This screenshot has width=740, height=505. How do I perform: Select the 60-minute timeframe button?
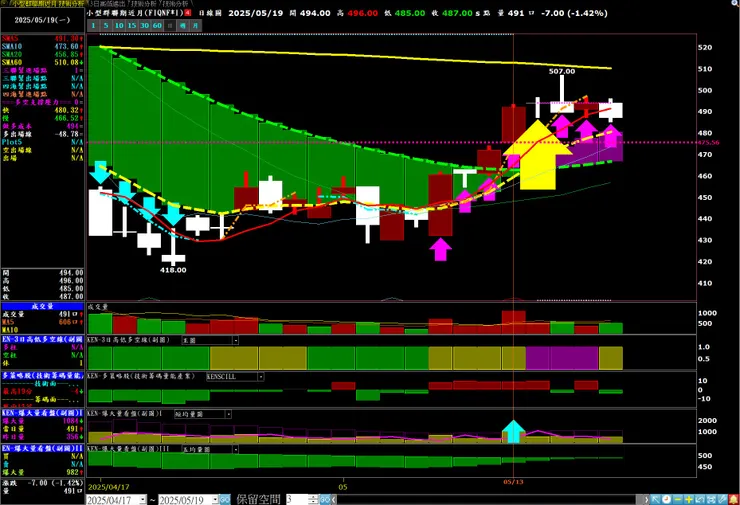pyautogui.click(x=157, y=25)
